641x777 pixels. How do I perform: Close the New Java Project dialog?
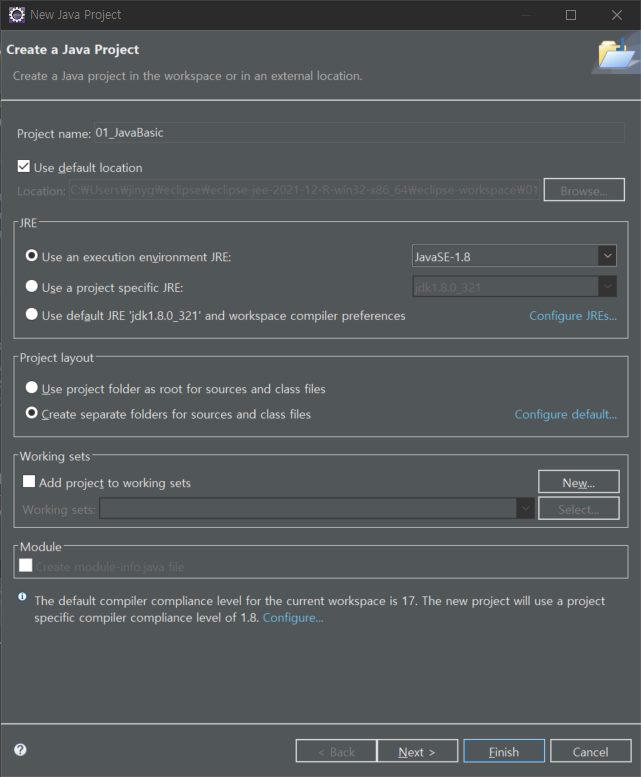point(617,15)
